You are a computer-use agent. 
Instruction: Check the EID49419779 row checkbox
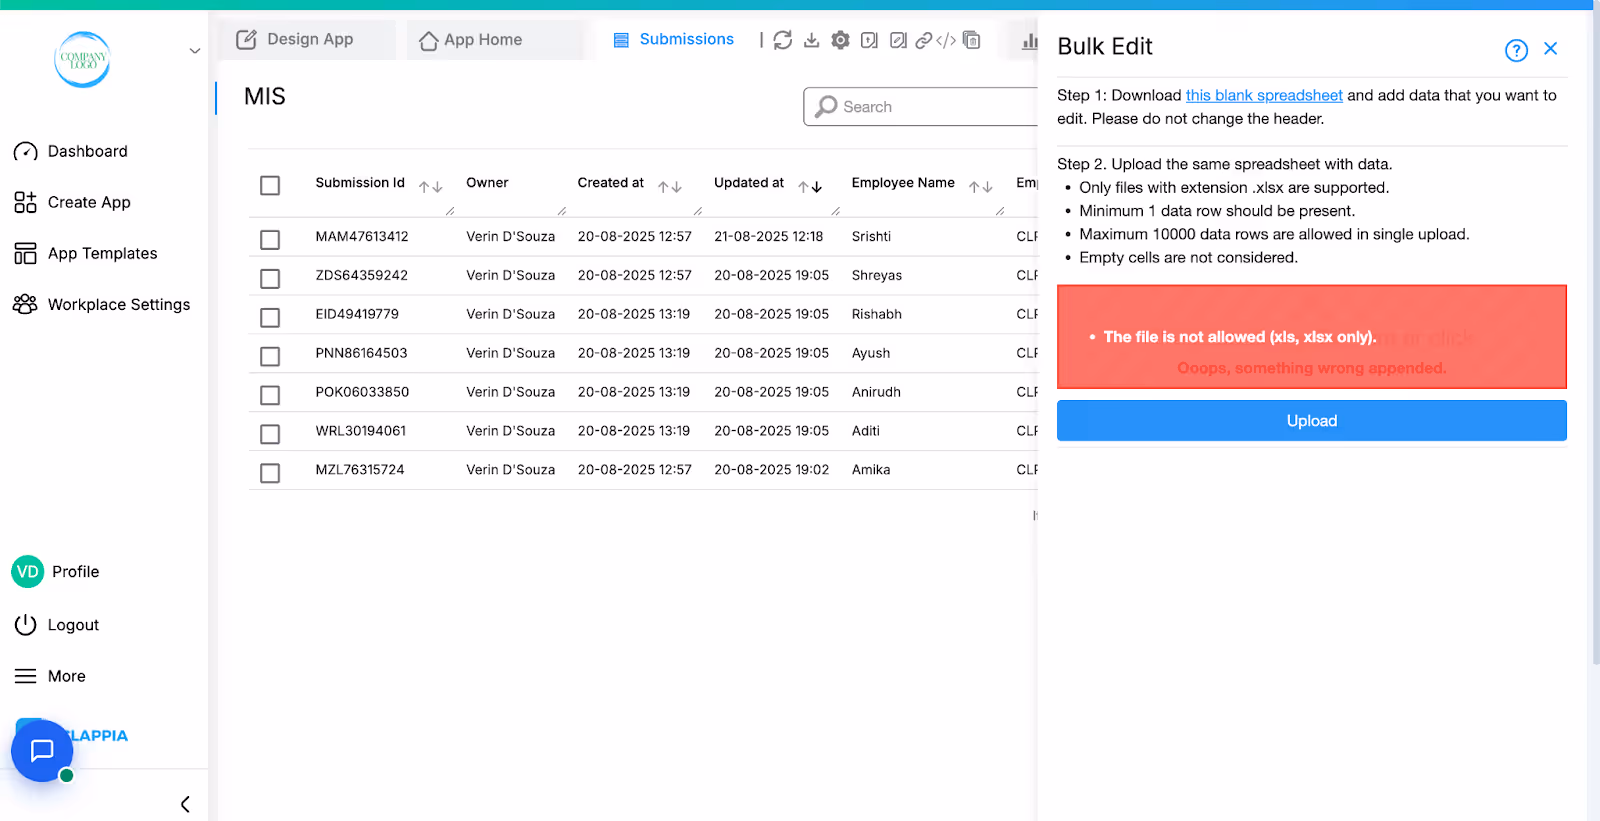click(x=270, y=318)
